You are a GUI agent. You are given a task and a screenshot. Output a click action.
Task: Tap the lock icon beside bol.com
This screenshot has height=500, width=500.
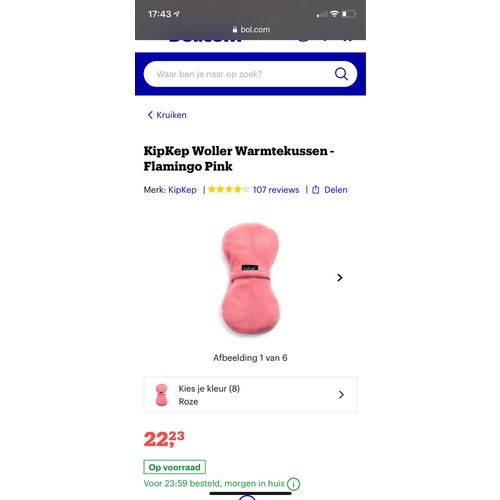pos(235,29)
